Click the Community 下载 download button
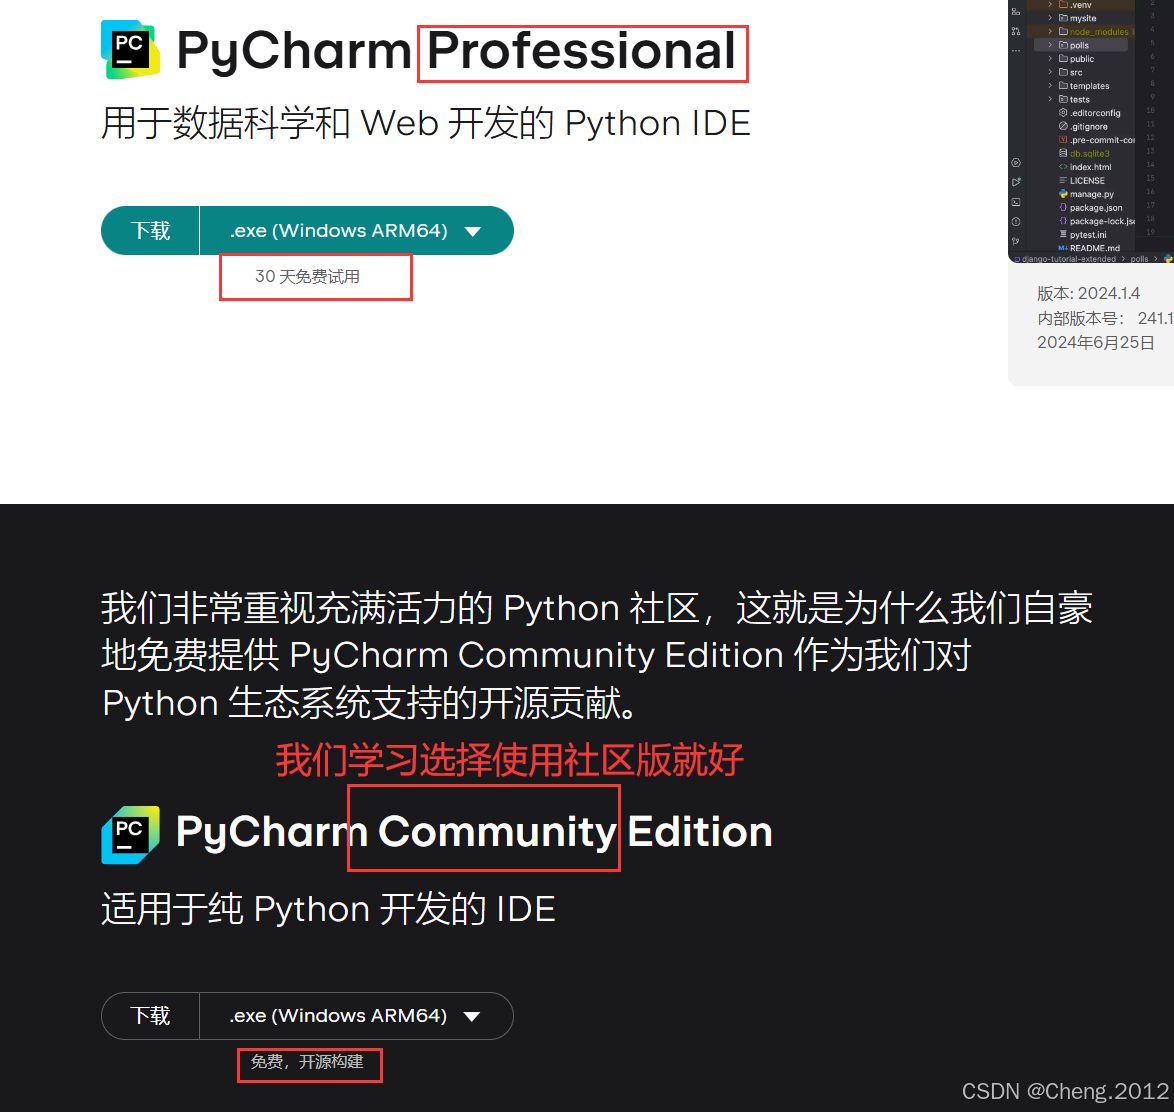 150,1015
